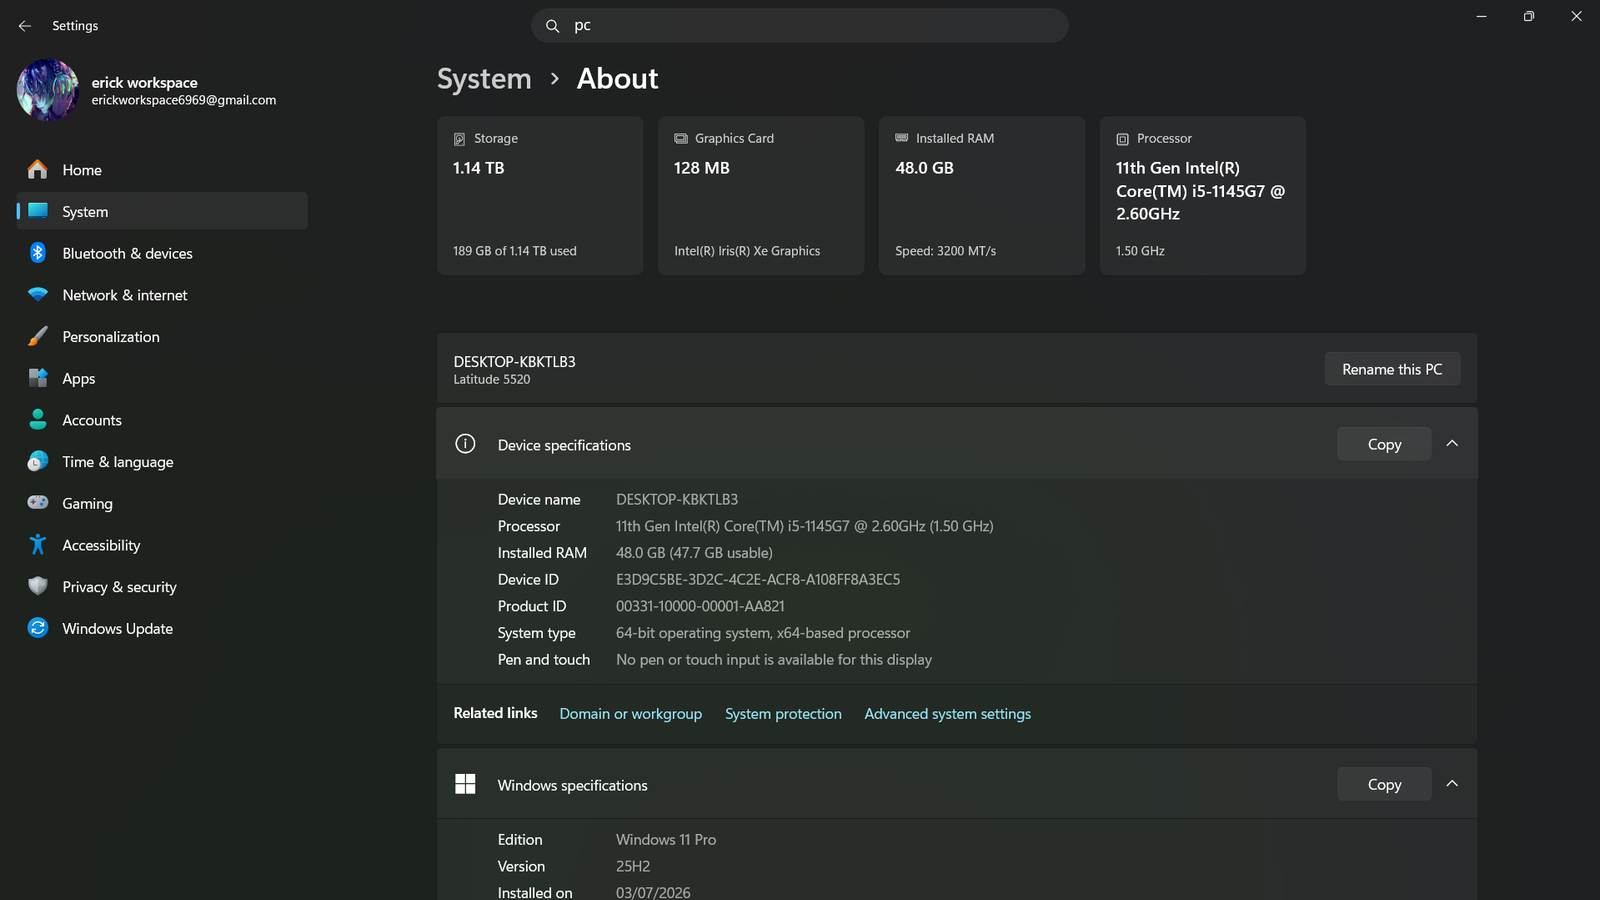
Task: Click the Product ID value 00331-10000-00001-AA821
Action: (700, 606)
